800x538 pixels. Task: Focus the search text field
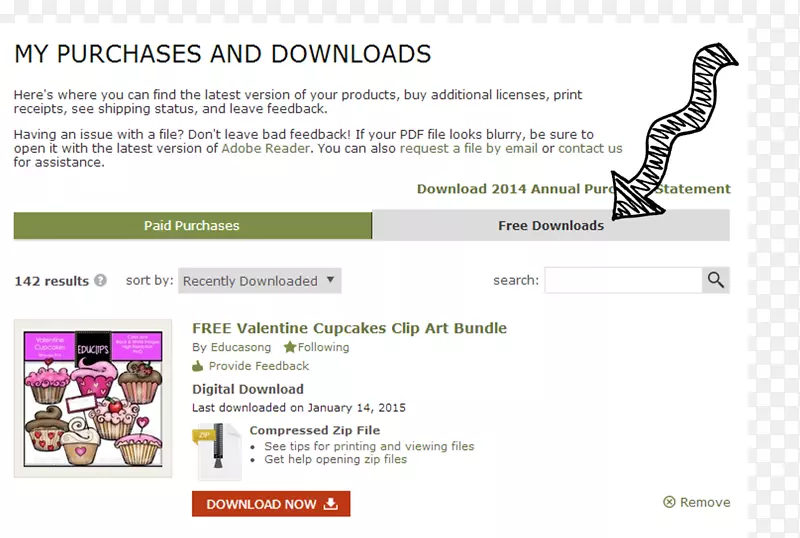tap(623, 280)
